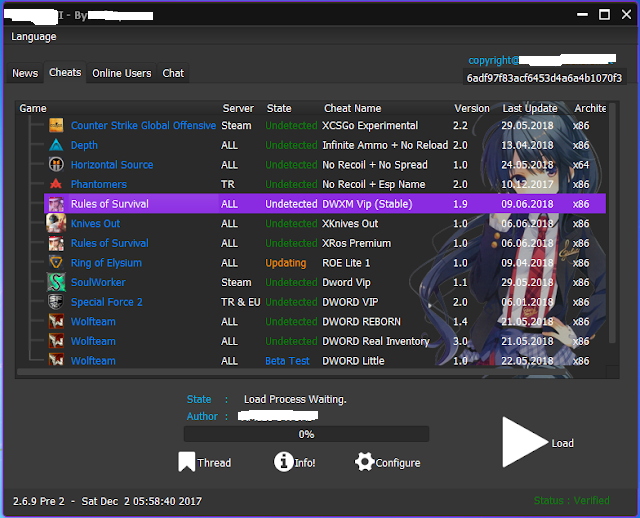The width and height of the screenshot is (640, 518).
Task: Sort by the Server column header
Action: pos(238,108)
